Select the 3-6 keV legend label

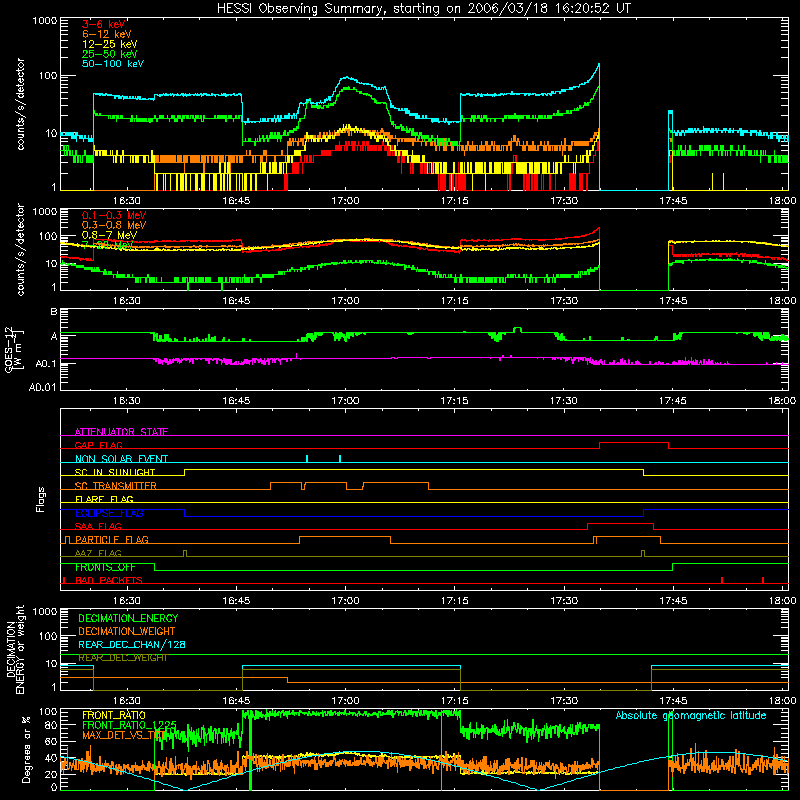tap(104, 24)
